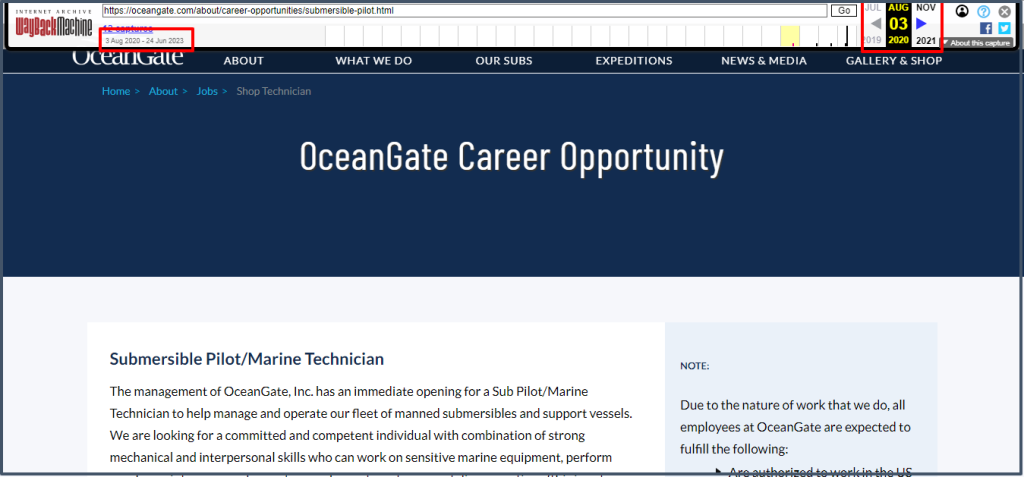This screenshot has width=1024, height=477.
Task: Select the NOV month in capture navigator
Action: coord(925,7)
